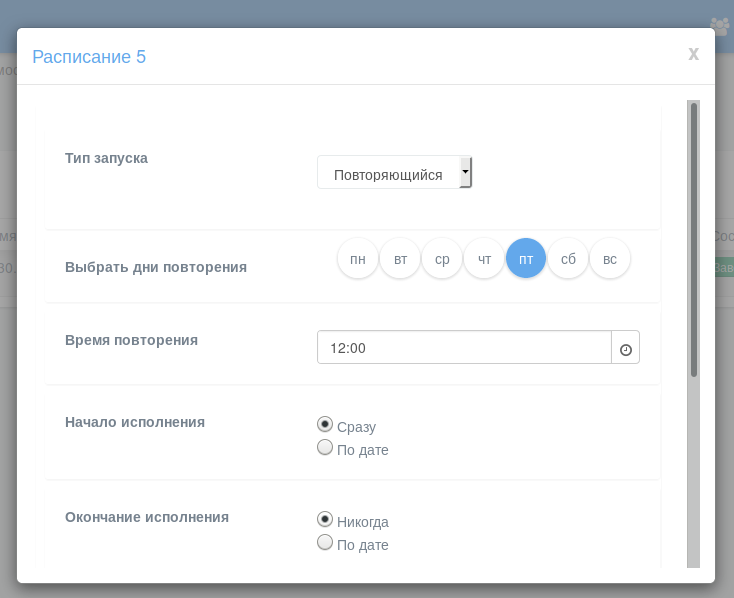Toggle the сб day button
Screen dimensions: 734x598
pos(568,258)
